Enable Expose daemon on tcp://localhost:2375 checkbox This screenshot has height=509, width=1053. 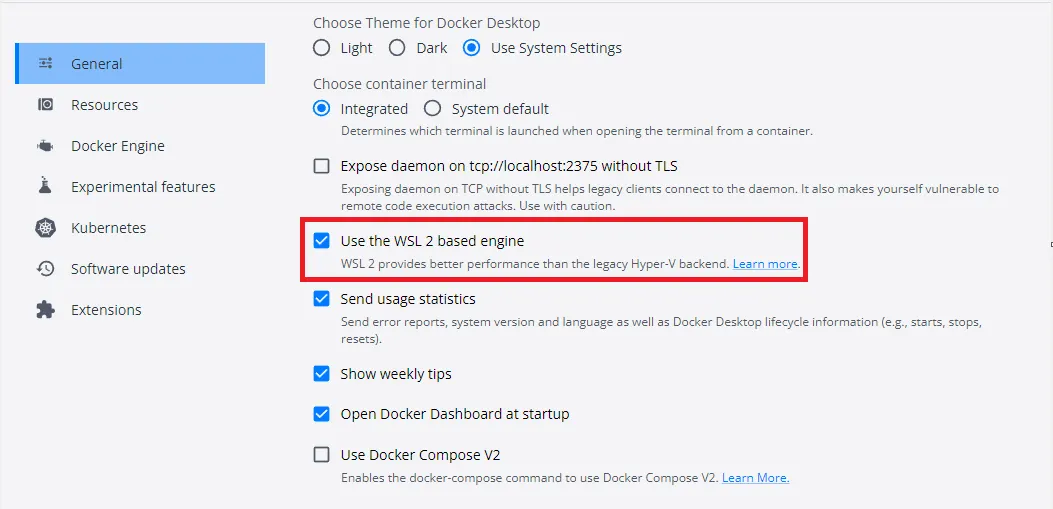(322, 166)
